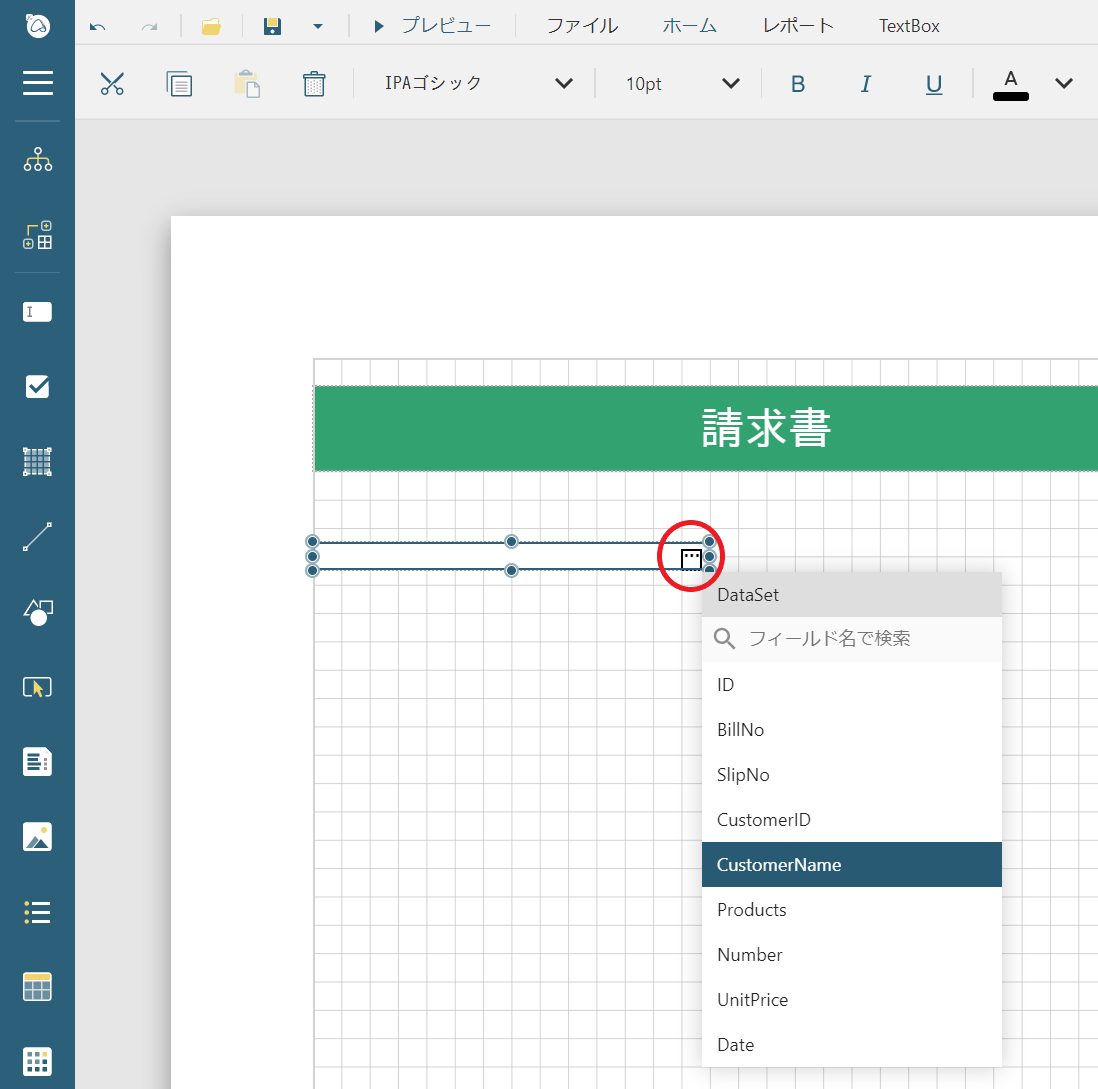The width and height of the screenshot is (1098, 1089).
Task: Open the ファイル tab
Action: 582,26
